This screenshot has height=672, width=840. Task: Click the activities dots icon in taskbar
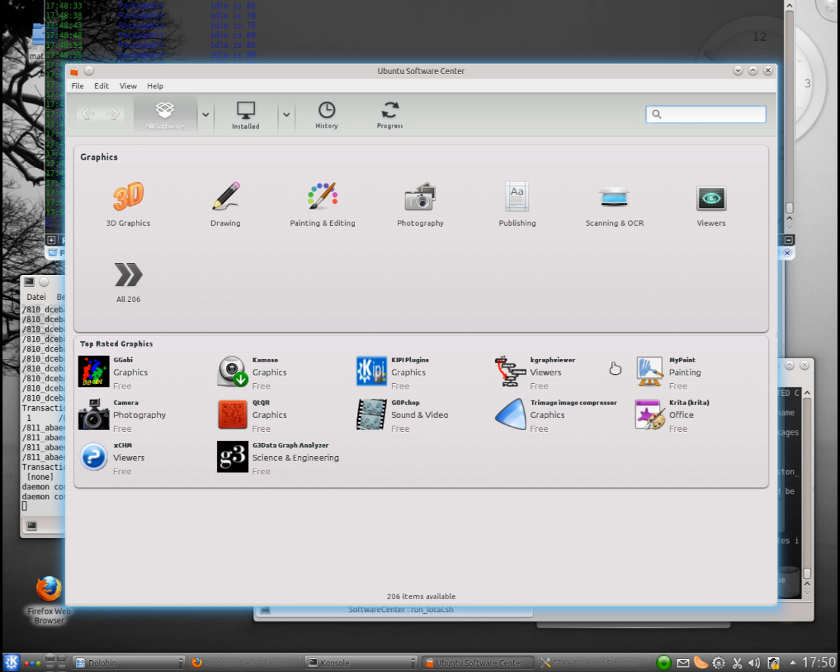point(32,663)
